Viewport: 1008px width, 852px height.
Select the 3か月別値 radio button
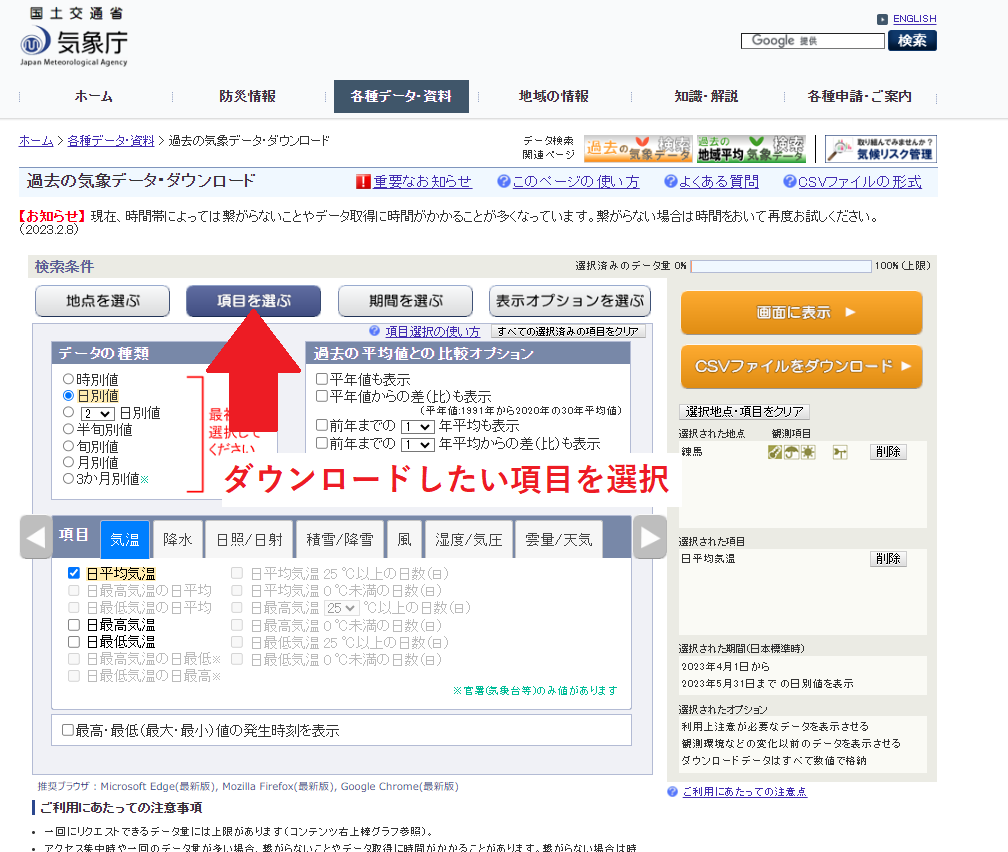coord(69,478)
